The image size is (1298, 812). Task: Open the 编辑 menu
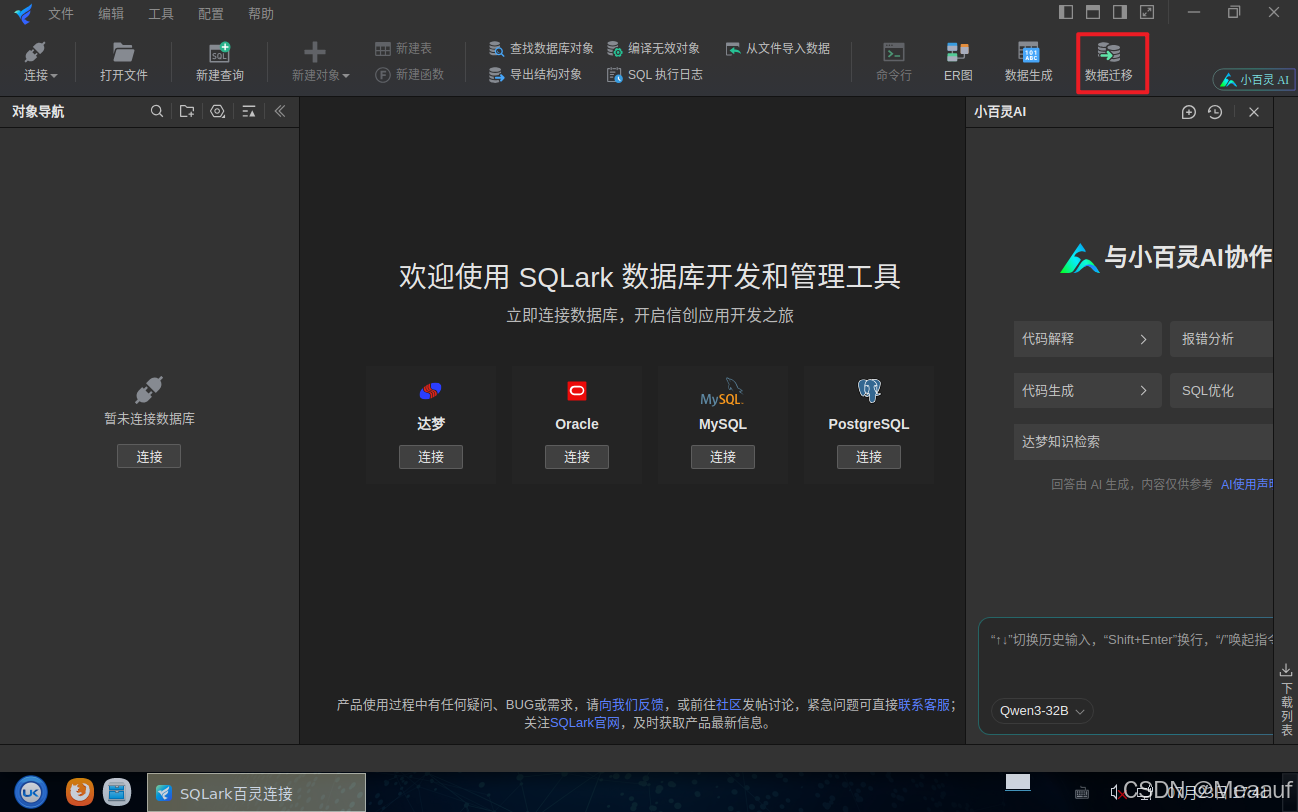coord(111,14)
